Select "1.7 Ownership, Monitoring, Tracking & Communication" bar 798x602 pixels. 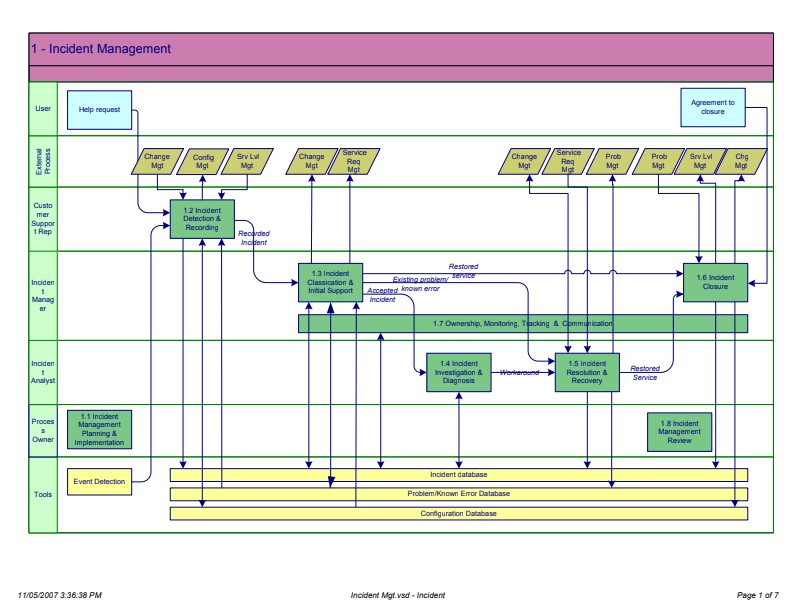coord(523,324)
